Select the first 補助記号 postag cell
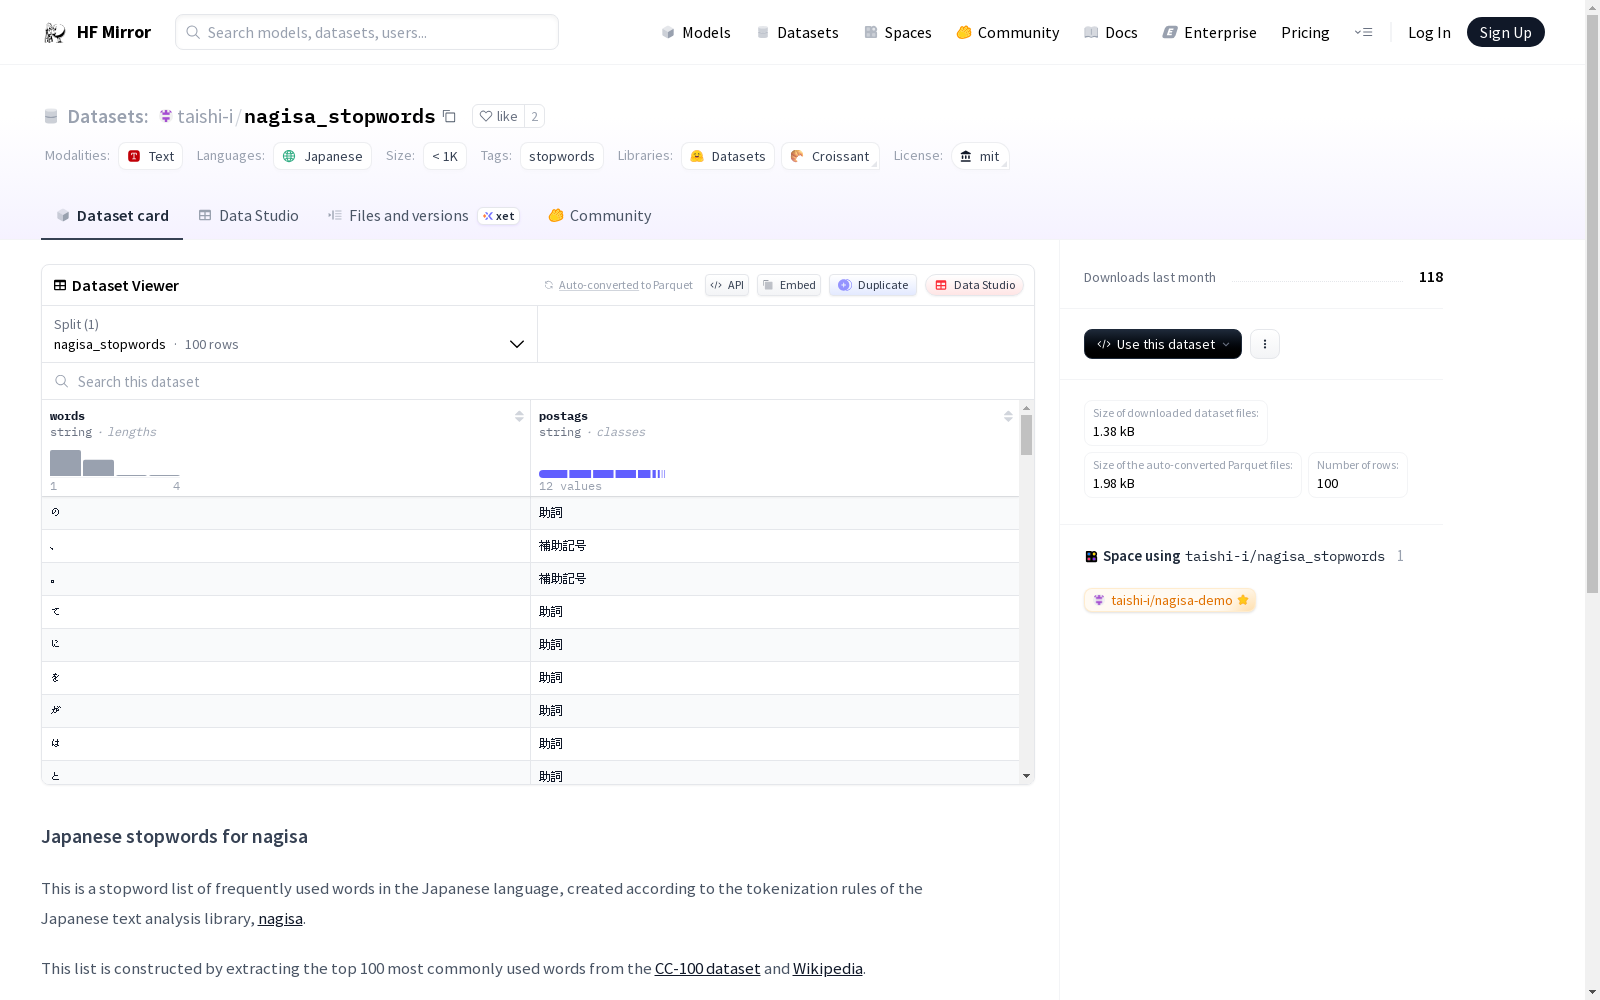 pos(775,546)
